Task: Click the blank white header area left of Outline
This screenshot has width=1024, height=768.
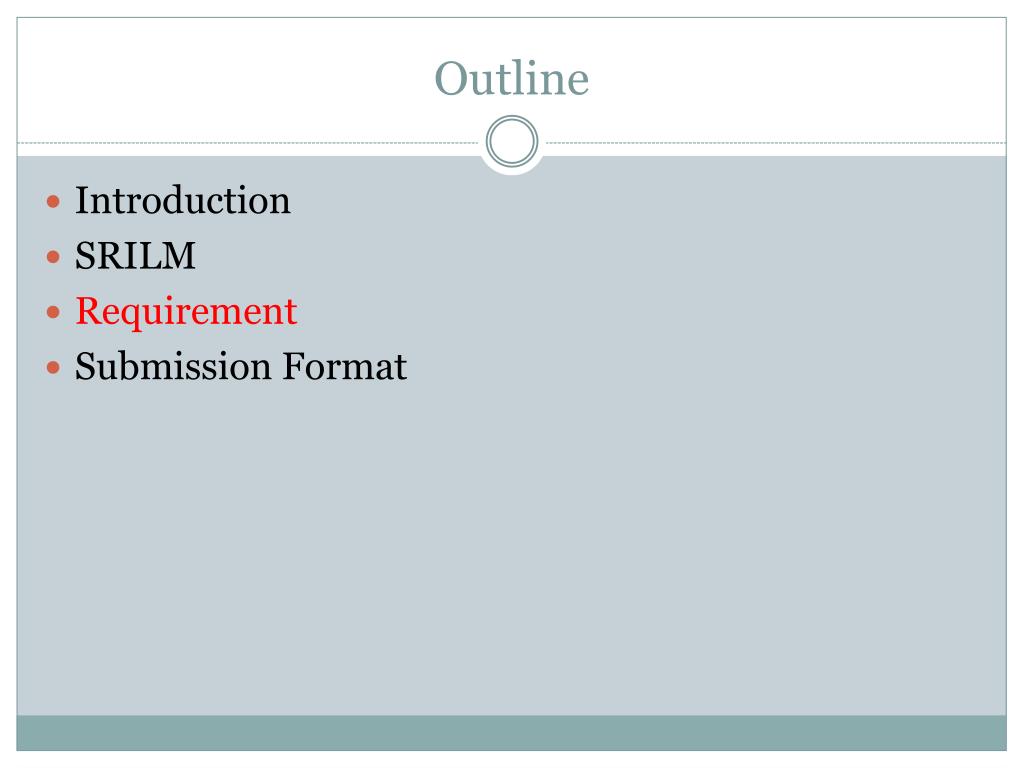Action: (x=222, y=78)
